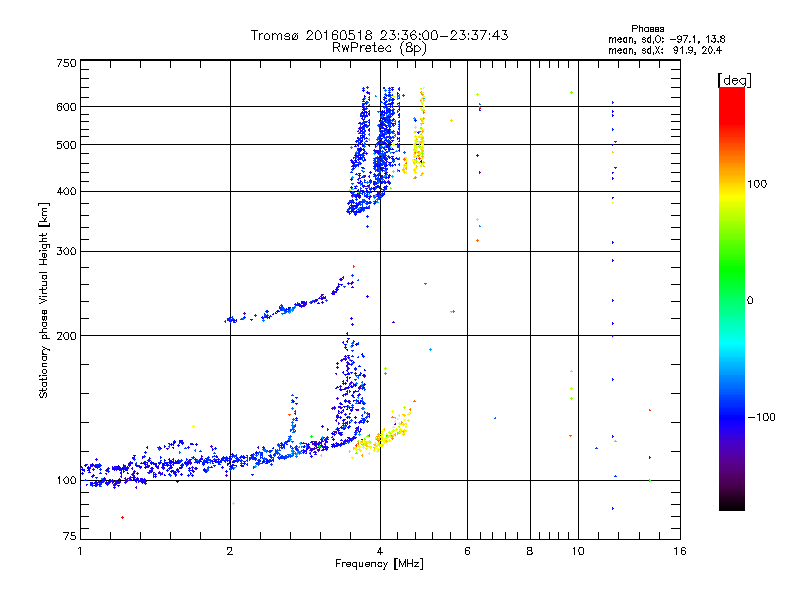
Task: Click the y-axis '750' tick label
Action: click(x=67, y=63)
